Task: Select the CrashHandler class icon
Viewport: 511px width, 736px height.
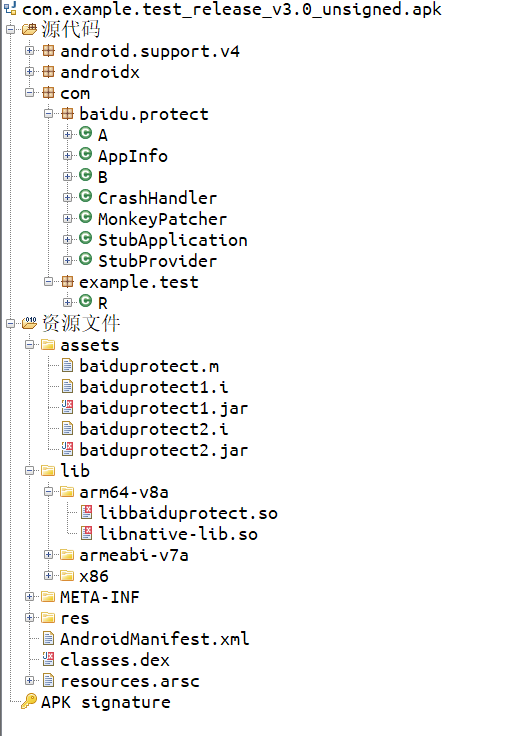Action: [x=85, y=196]
